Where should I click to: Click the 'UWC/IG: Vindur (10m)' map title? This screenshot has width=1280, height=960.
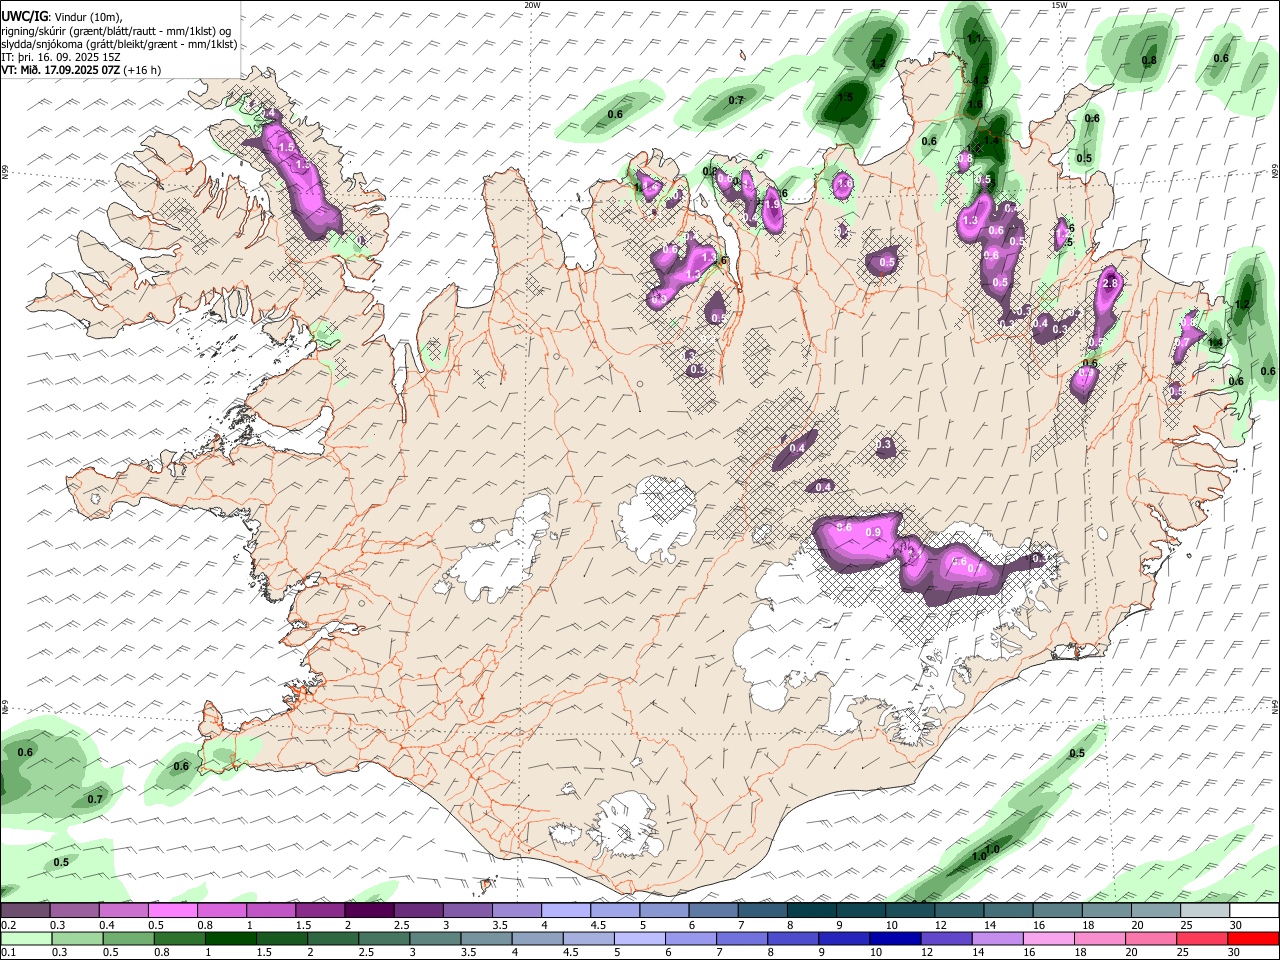click(62, 16)
